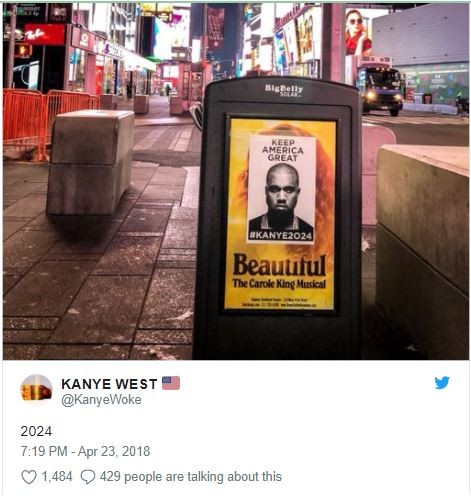Click the #KANYE2024 text on the flyer

click(x=281, y=236)
